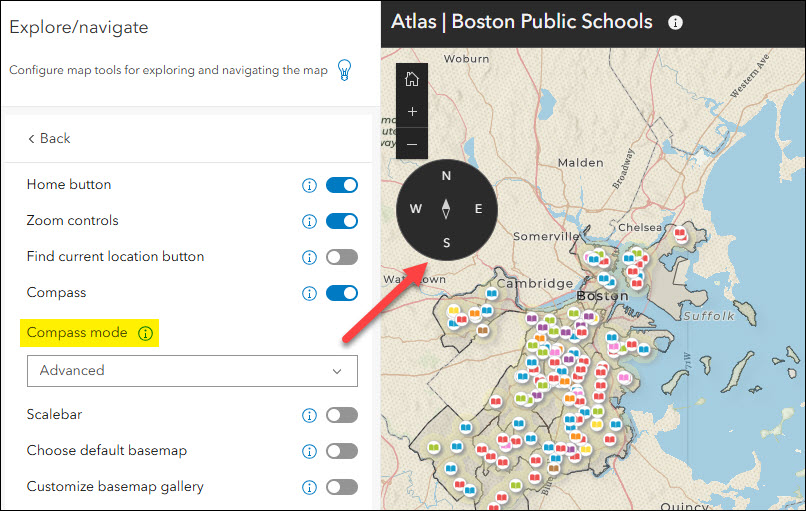
Task: Open info for Zoom controls setting
Action: coord(309,221)
